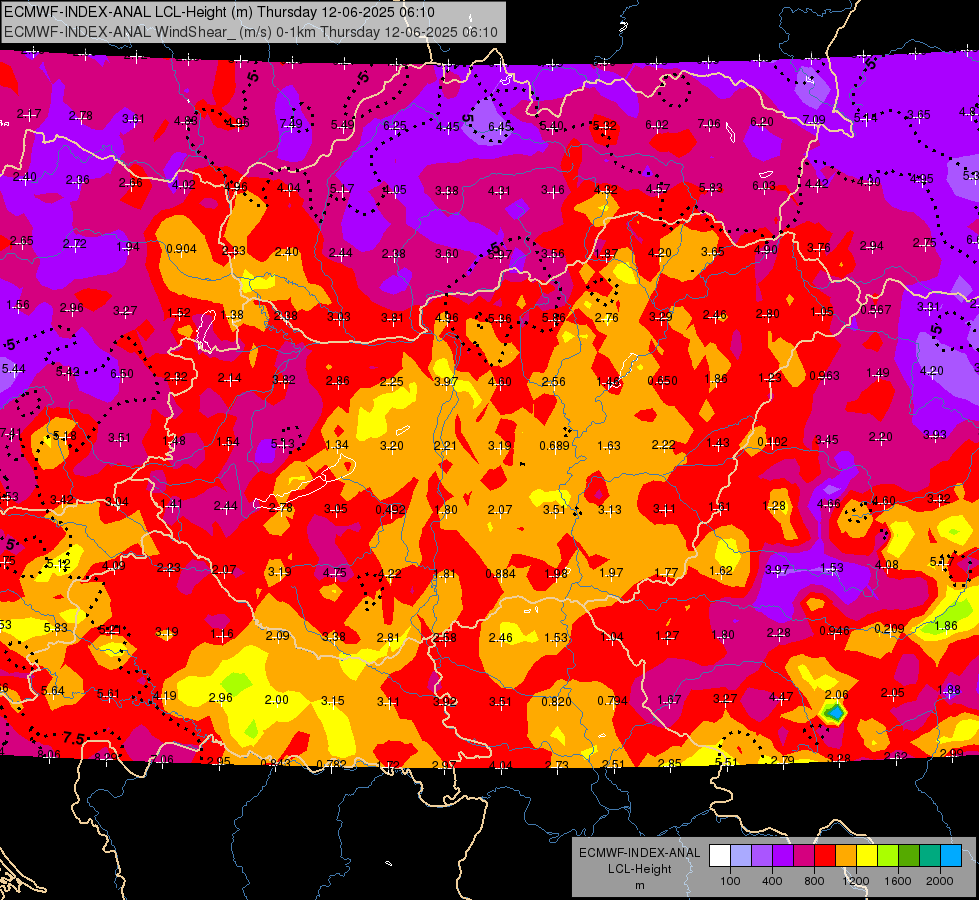Click the wind shear value 6.50
Image resolution: width=979 pixels, height=900 pixels.
pos(122,373)
